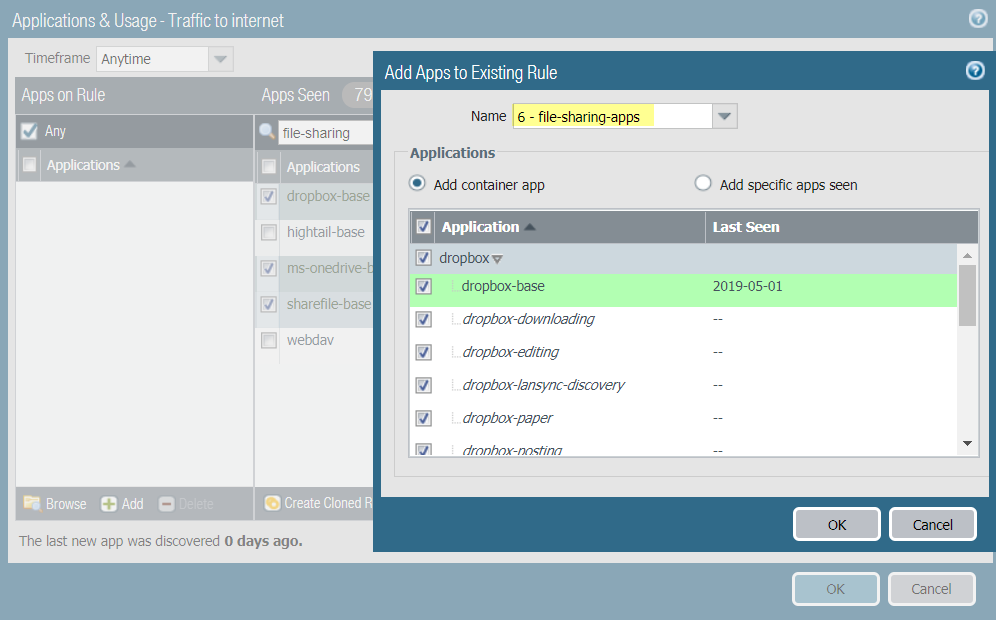
Task: Collapse the dropbox container row
Action: pyautogui.click(x=497, y=259)
